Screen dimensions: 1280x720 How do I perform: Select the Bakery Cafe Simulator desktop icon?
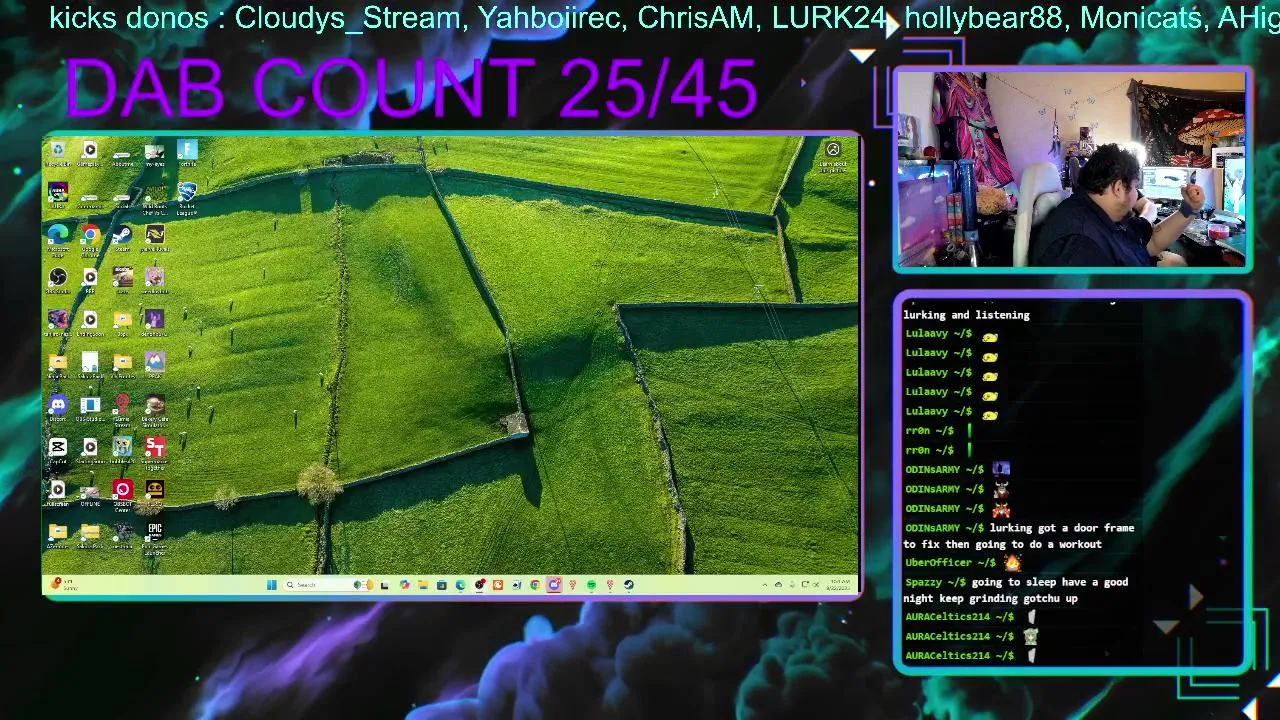tap(154, 412)
